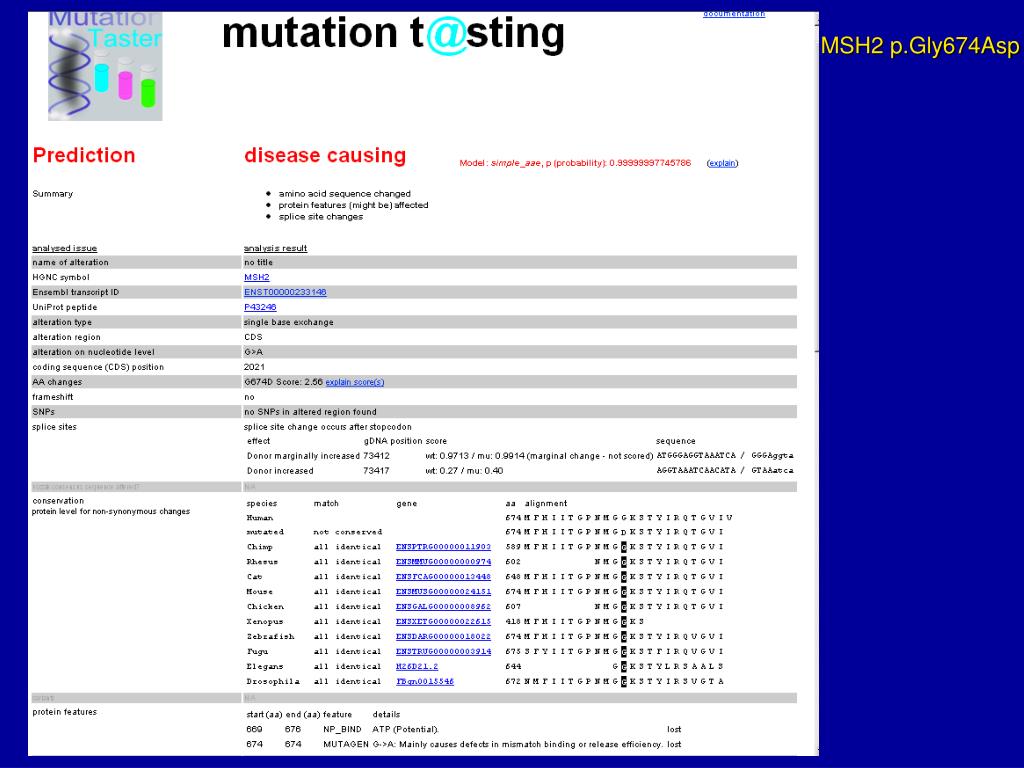This screenshot has height=768, width=1024.
Task: Click the 'frameshift' row label
Action: point(53,398)
